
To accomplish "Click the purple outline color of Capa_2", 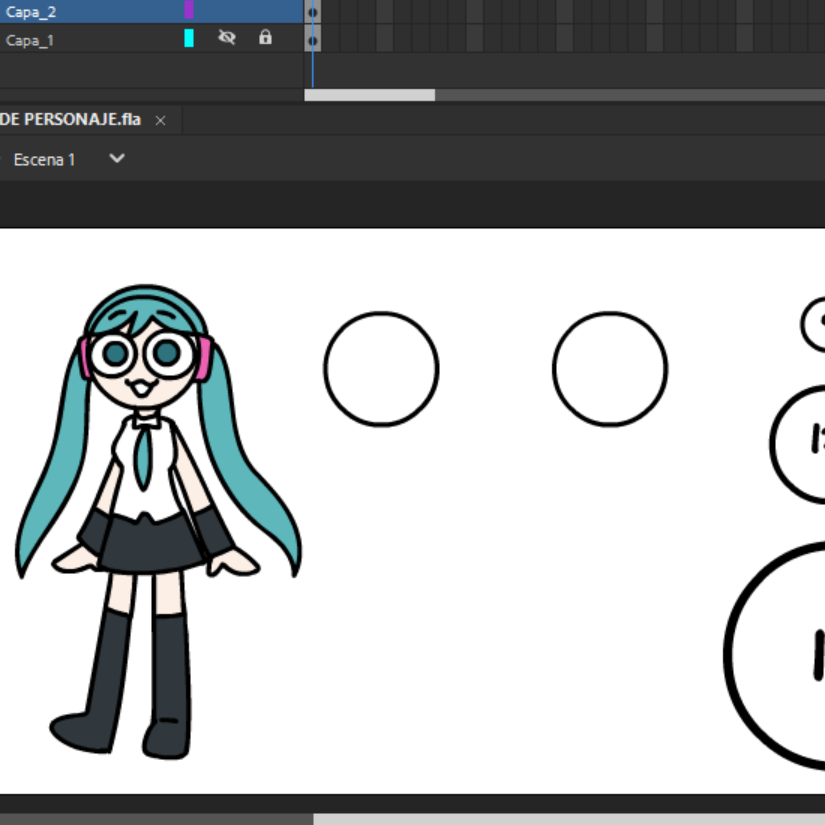I will click(x=189, y=9).
